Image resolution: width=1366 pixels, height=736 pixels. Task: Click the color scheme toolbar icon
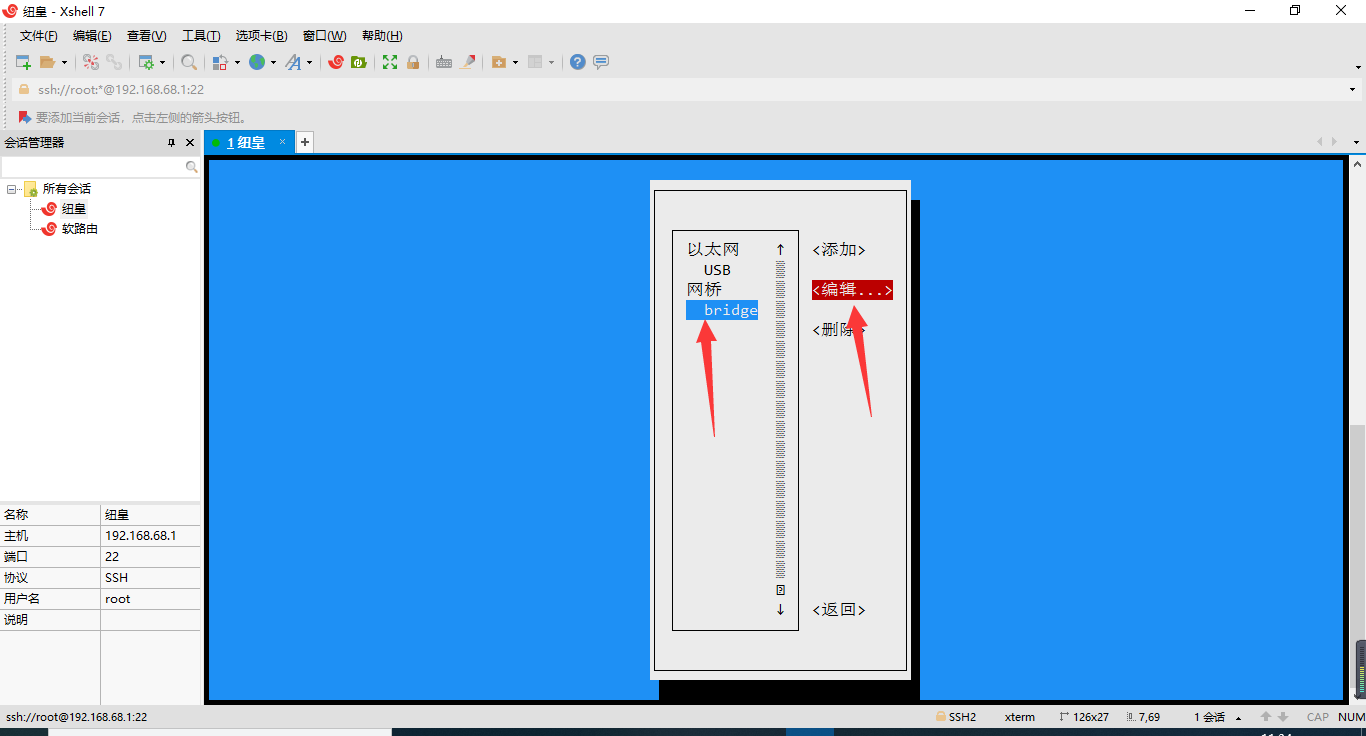click(x=221, y=62)
